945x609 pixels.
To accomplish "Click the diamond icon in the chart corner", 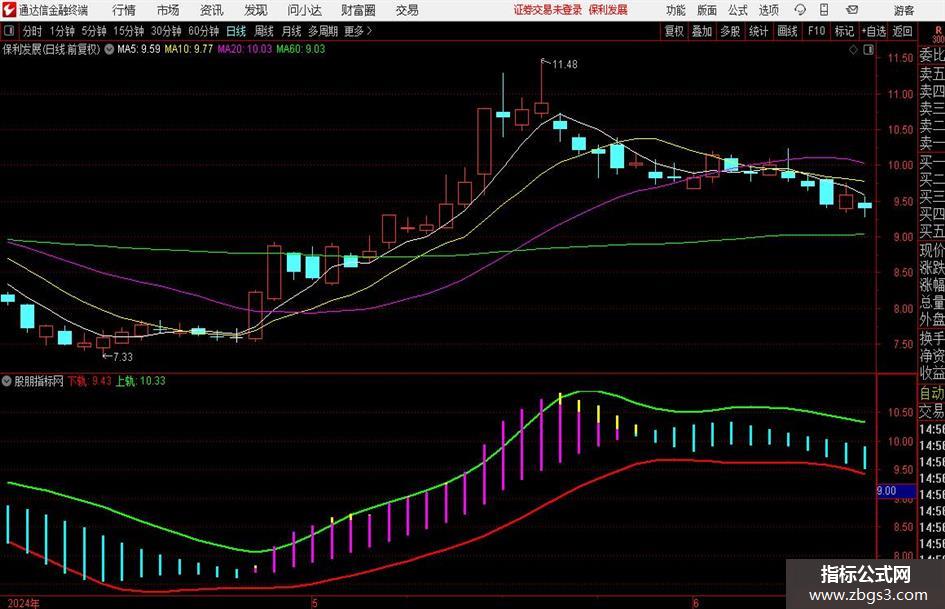I will tap(853, 50).
